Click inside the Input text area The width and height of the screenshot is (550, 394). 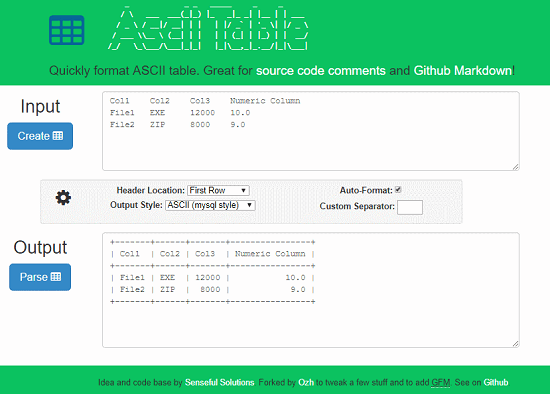pos(311,131)
